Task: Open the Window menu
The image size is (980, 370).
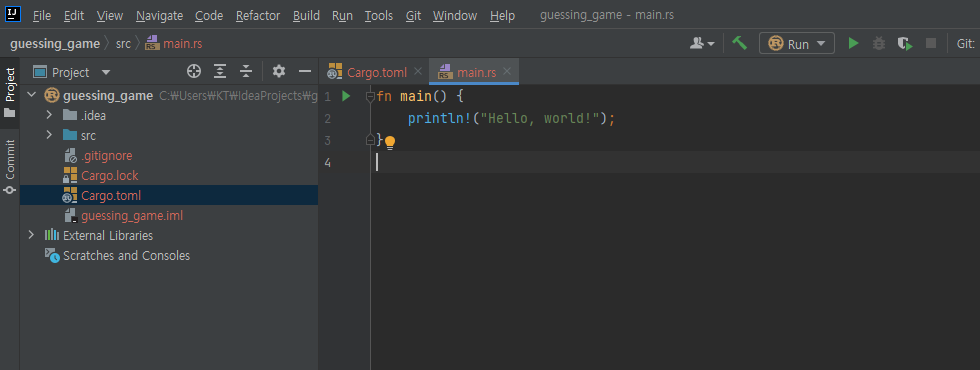Action: (x=455, y=16)
